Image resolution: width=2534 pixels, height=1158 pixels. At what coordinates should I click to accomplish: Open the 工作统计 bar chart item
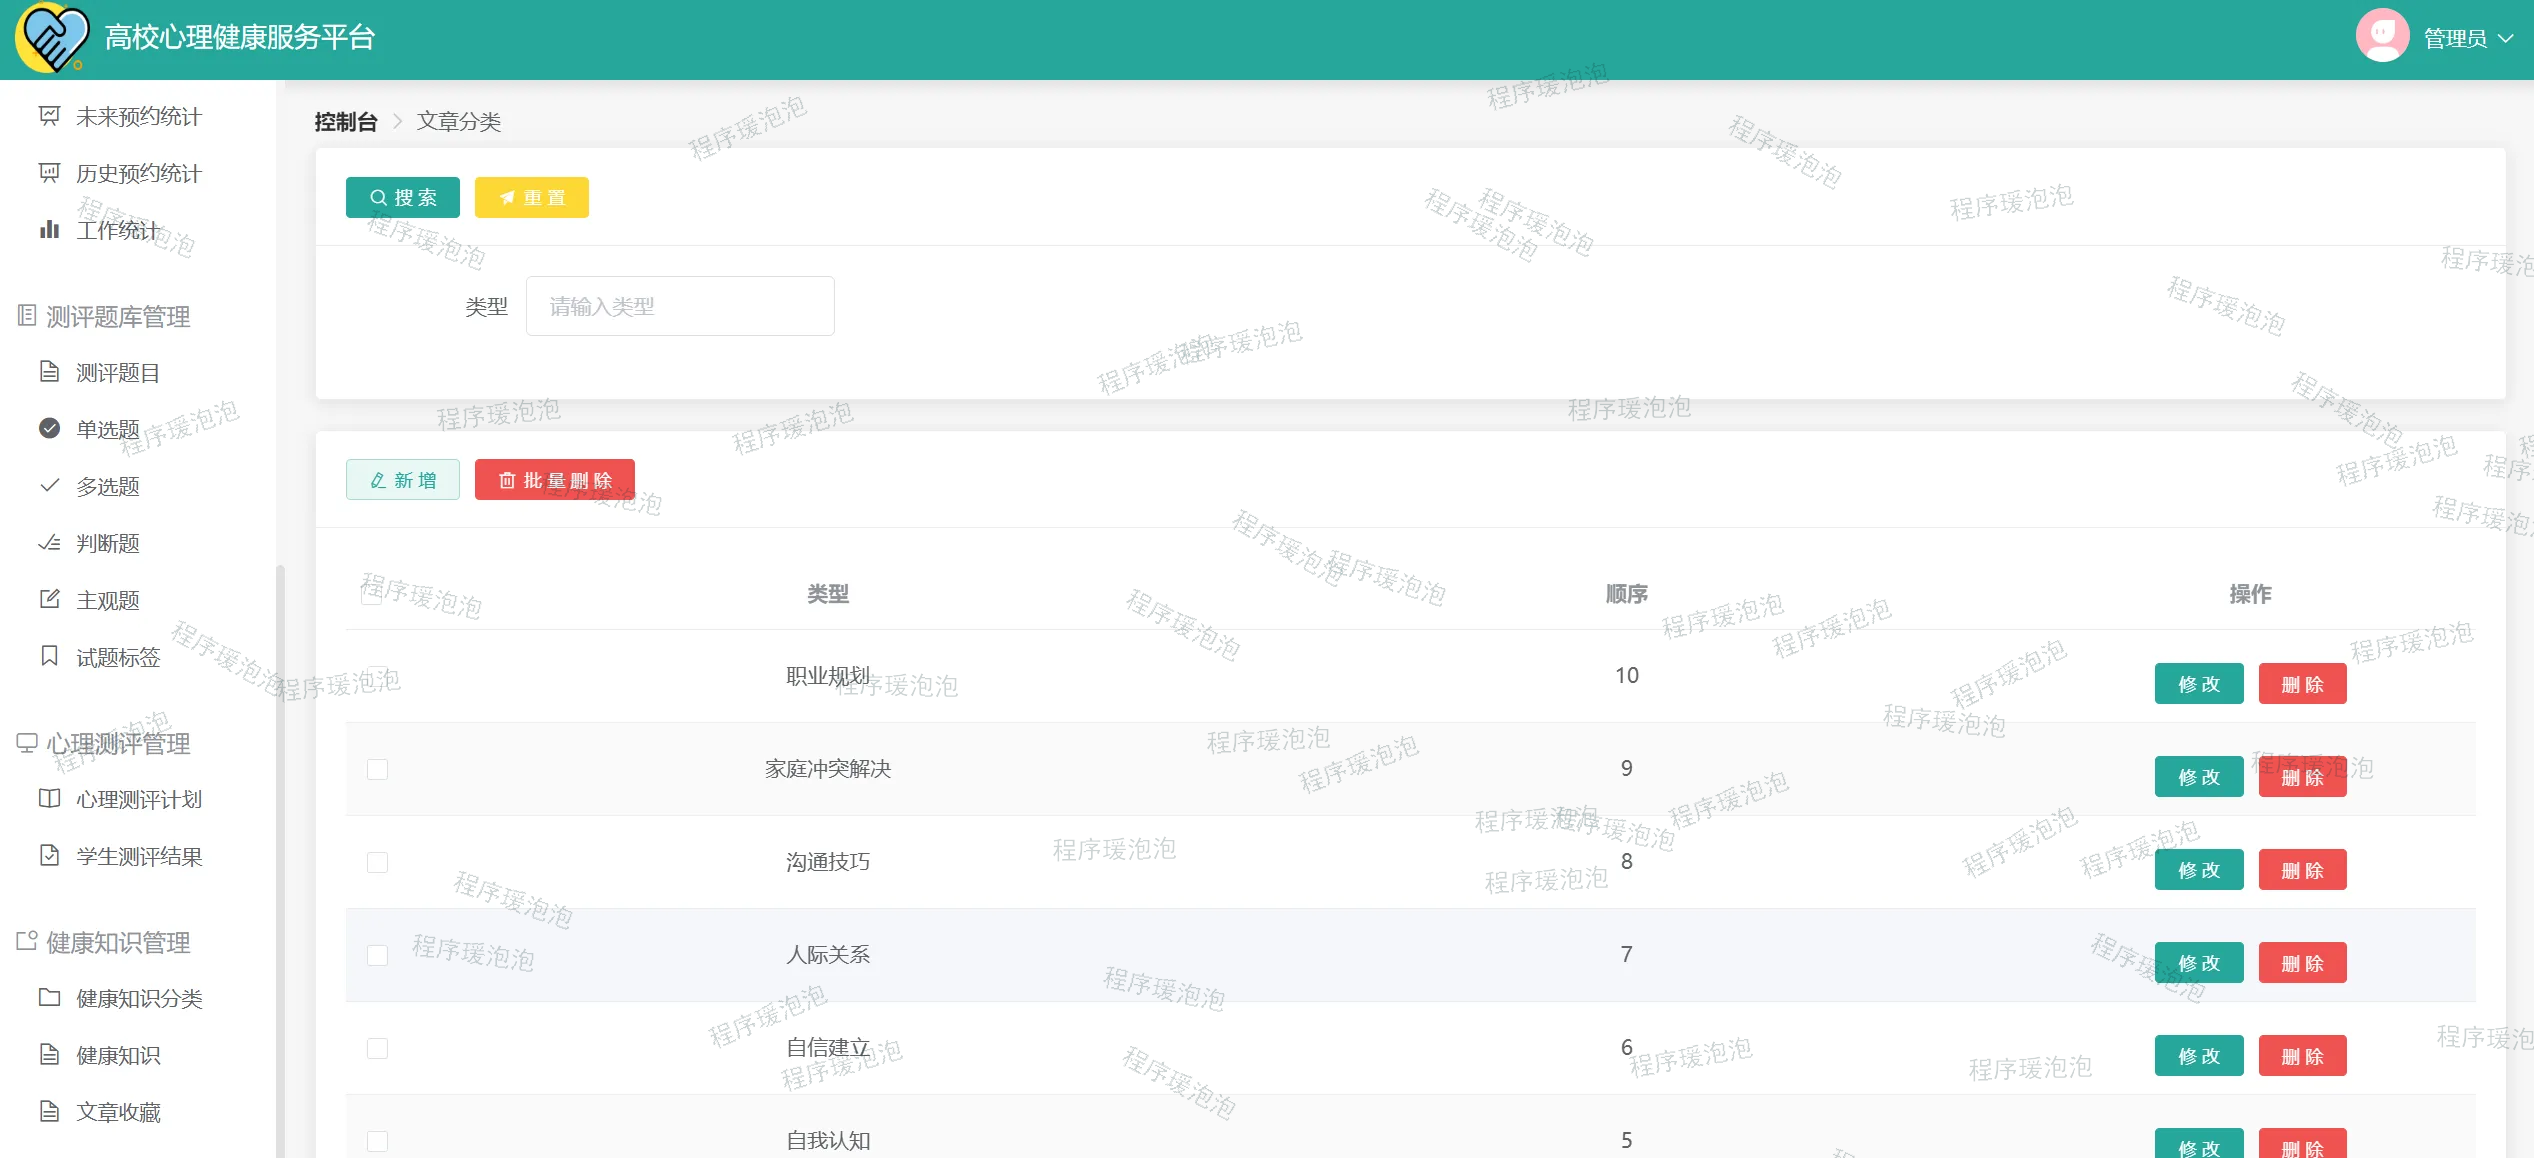click(118, 231)
